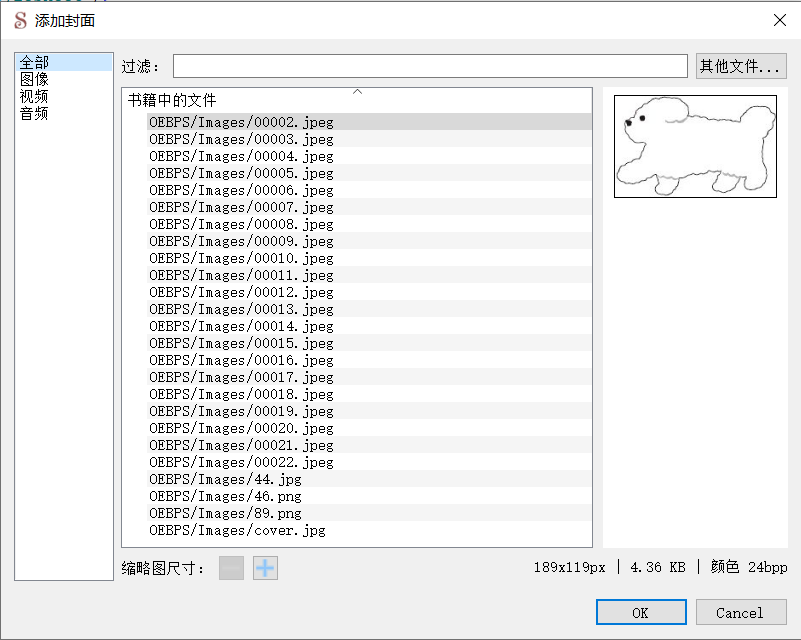Screen dimensions: 801x640
Task: Open 其他文件... to browse other files
Action: tap(741, 66)
